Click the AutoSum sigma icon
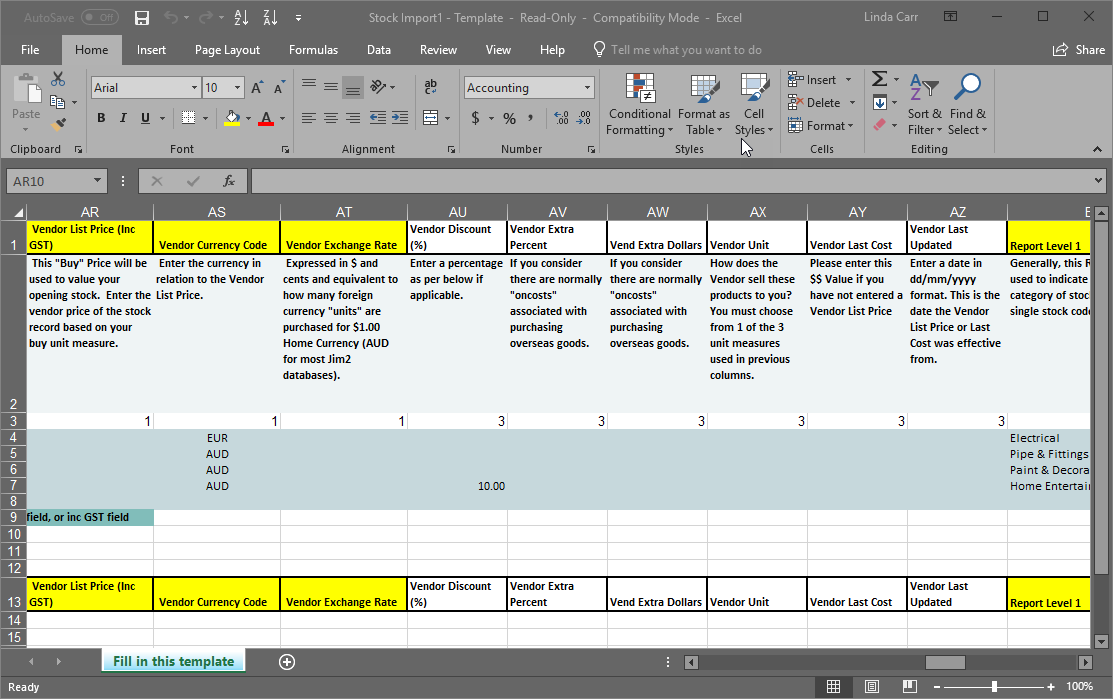The width and height of the screenshot is (1113, 699). tap(879, 79)
